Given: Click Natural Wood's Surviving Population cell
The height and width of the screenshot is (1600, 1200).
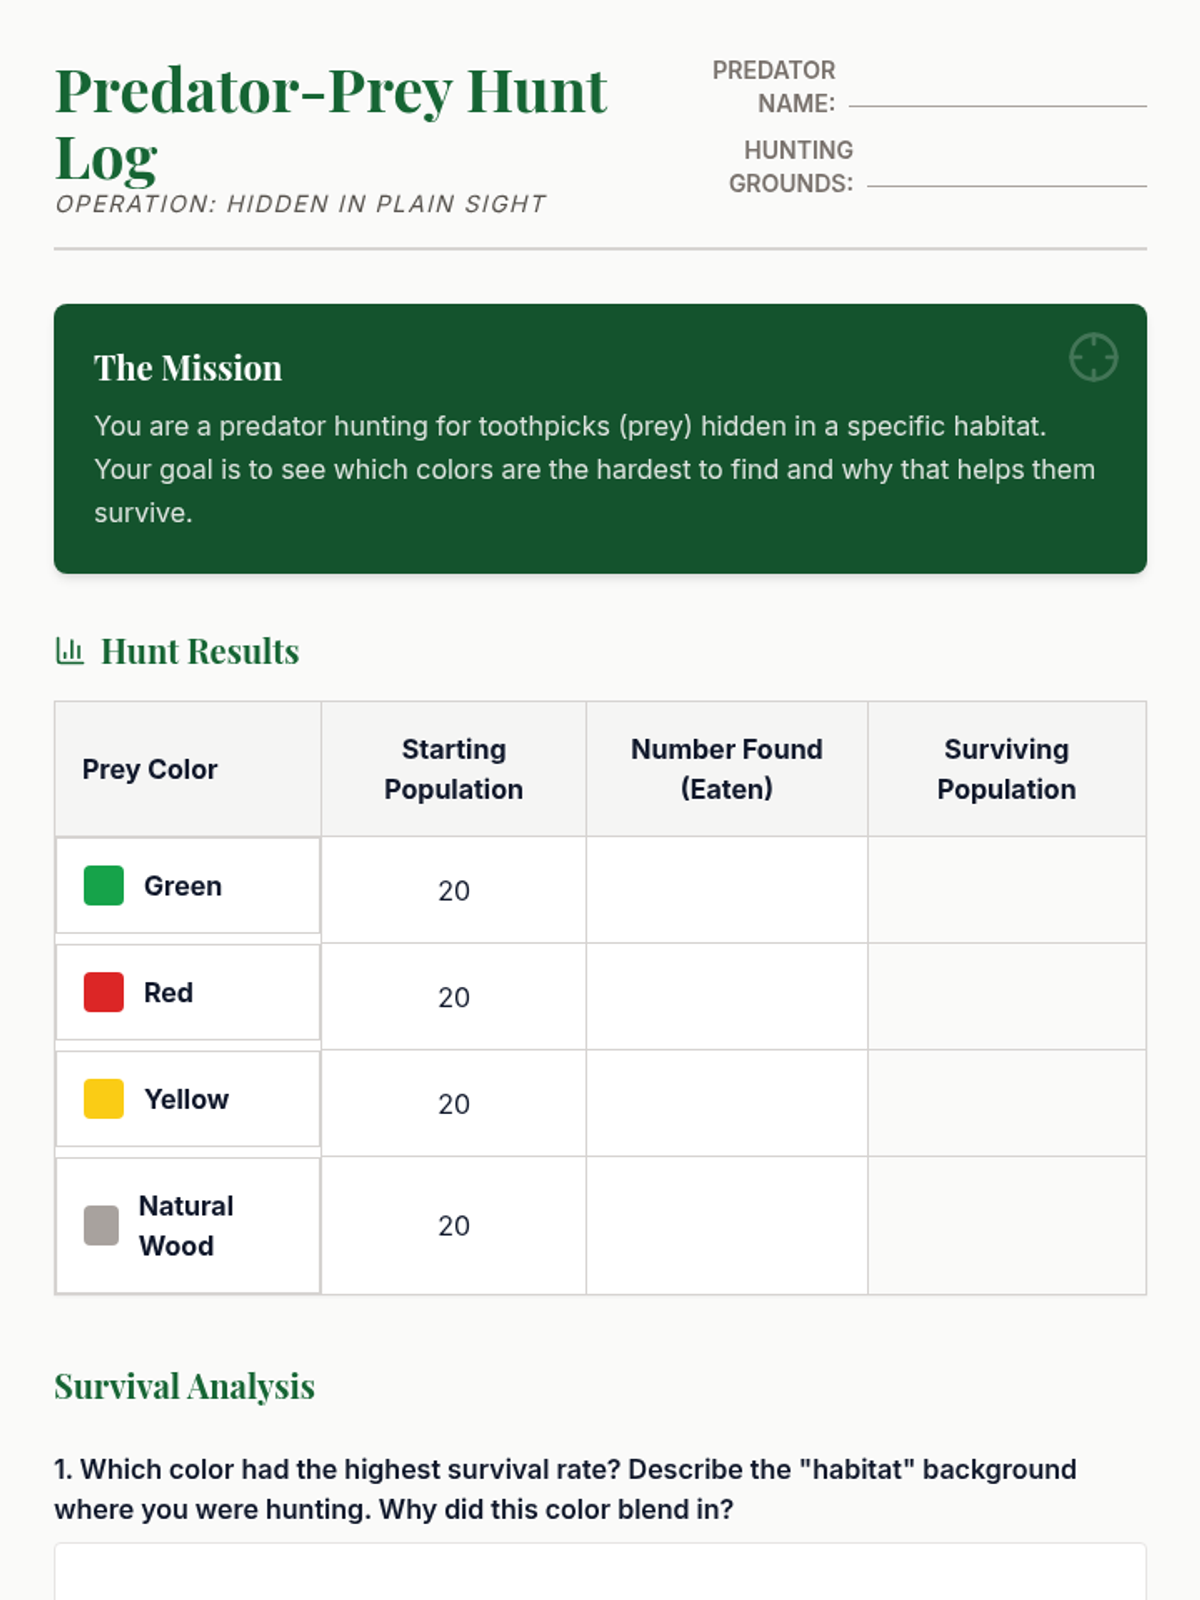Looking at the screenshot, I should [x=1006, y=1225].
